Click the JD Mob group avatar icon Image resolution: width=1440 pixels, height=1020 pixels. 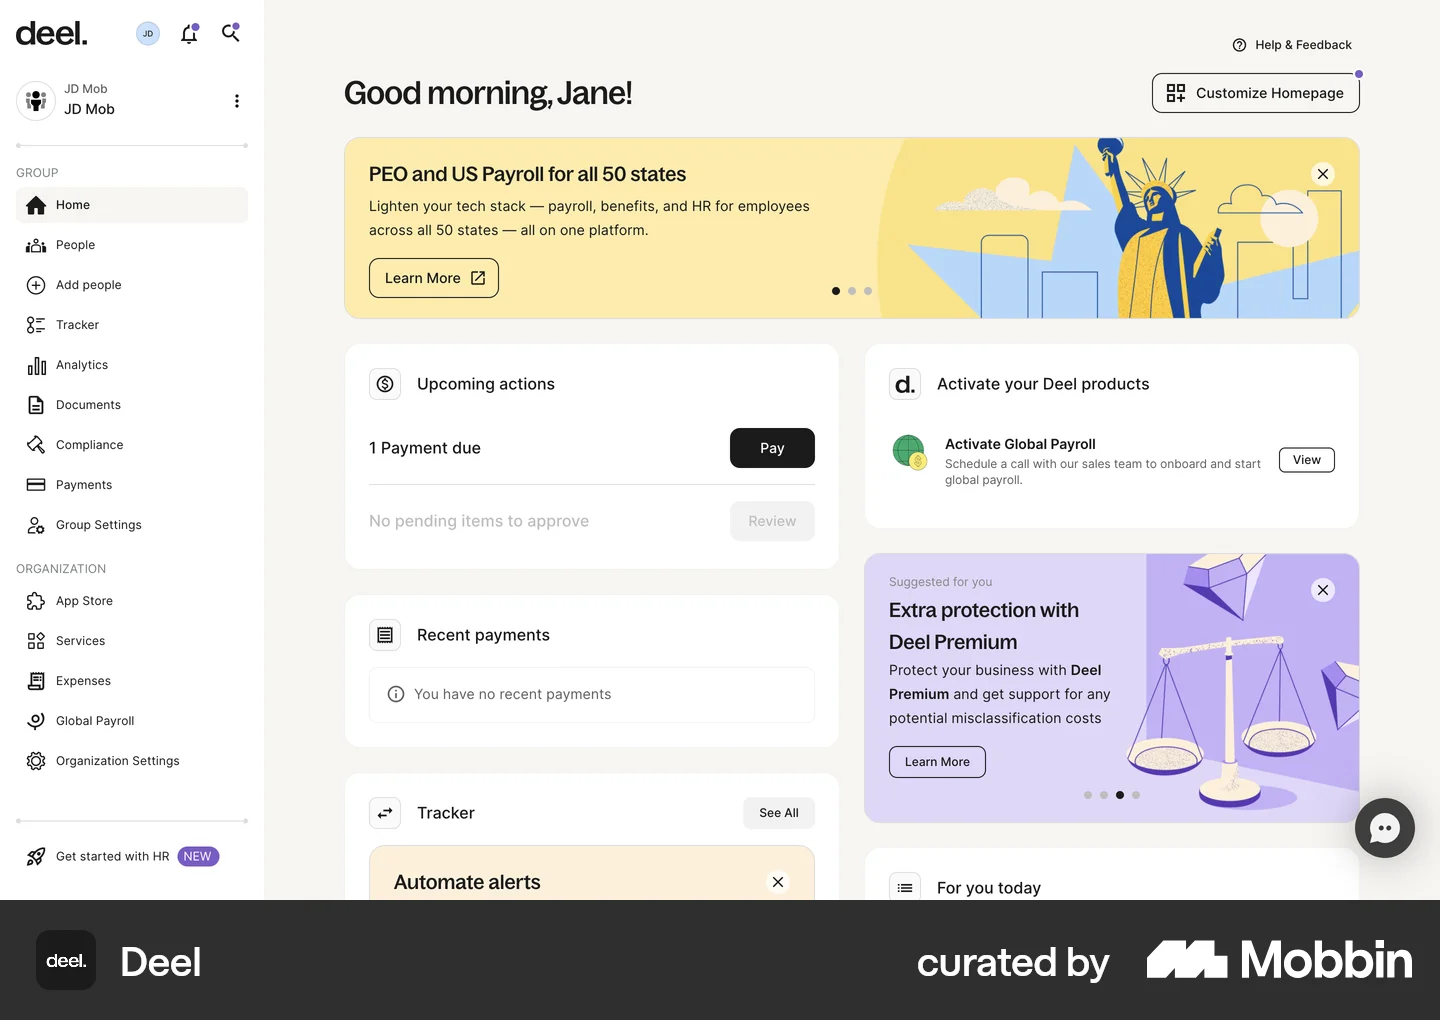(36, 101)
